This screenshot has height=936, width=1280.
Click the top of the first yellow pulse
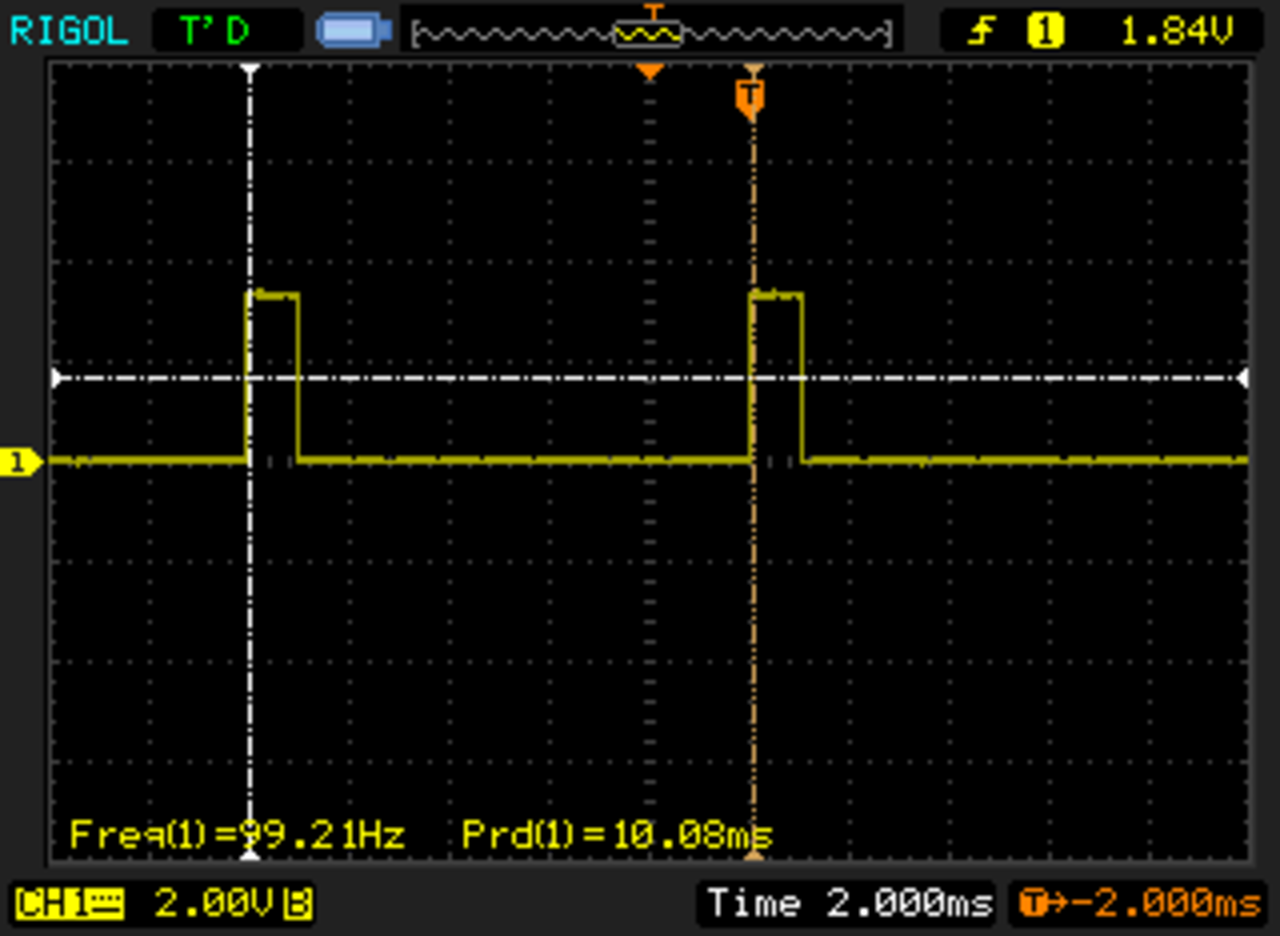coord(274,295)
